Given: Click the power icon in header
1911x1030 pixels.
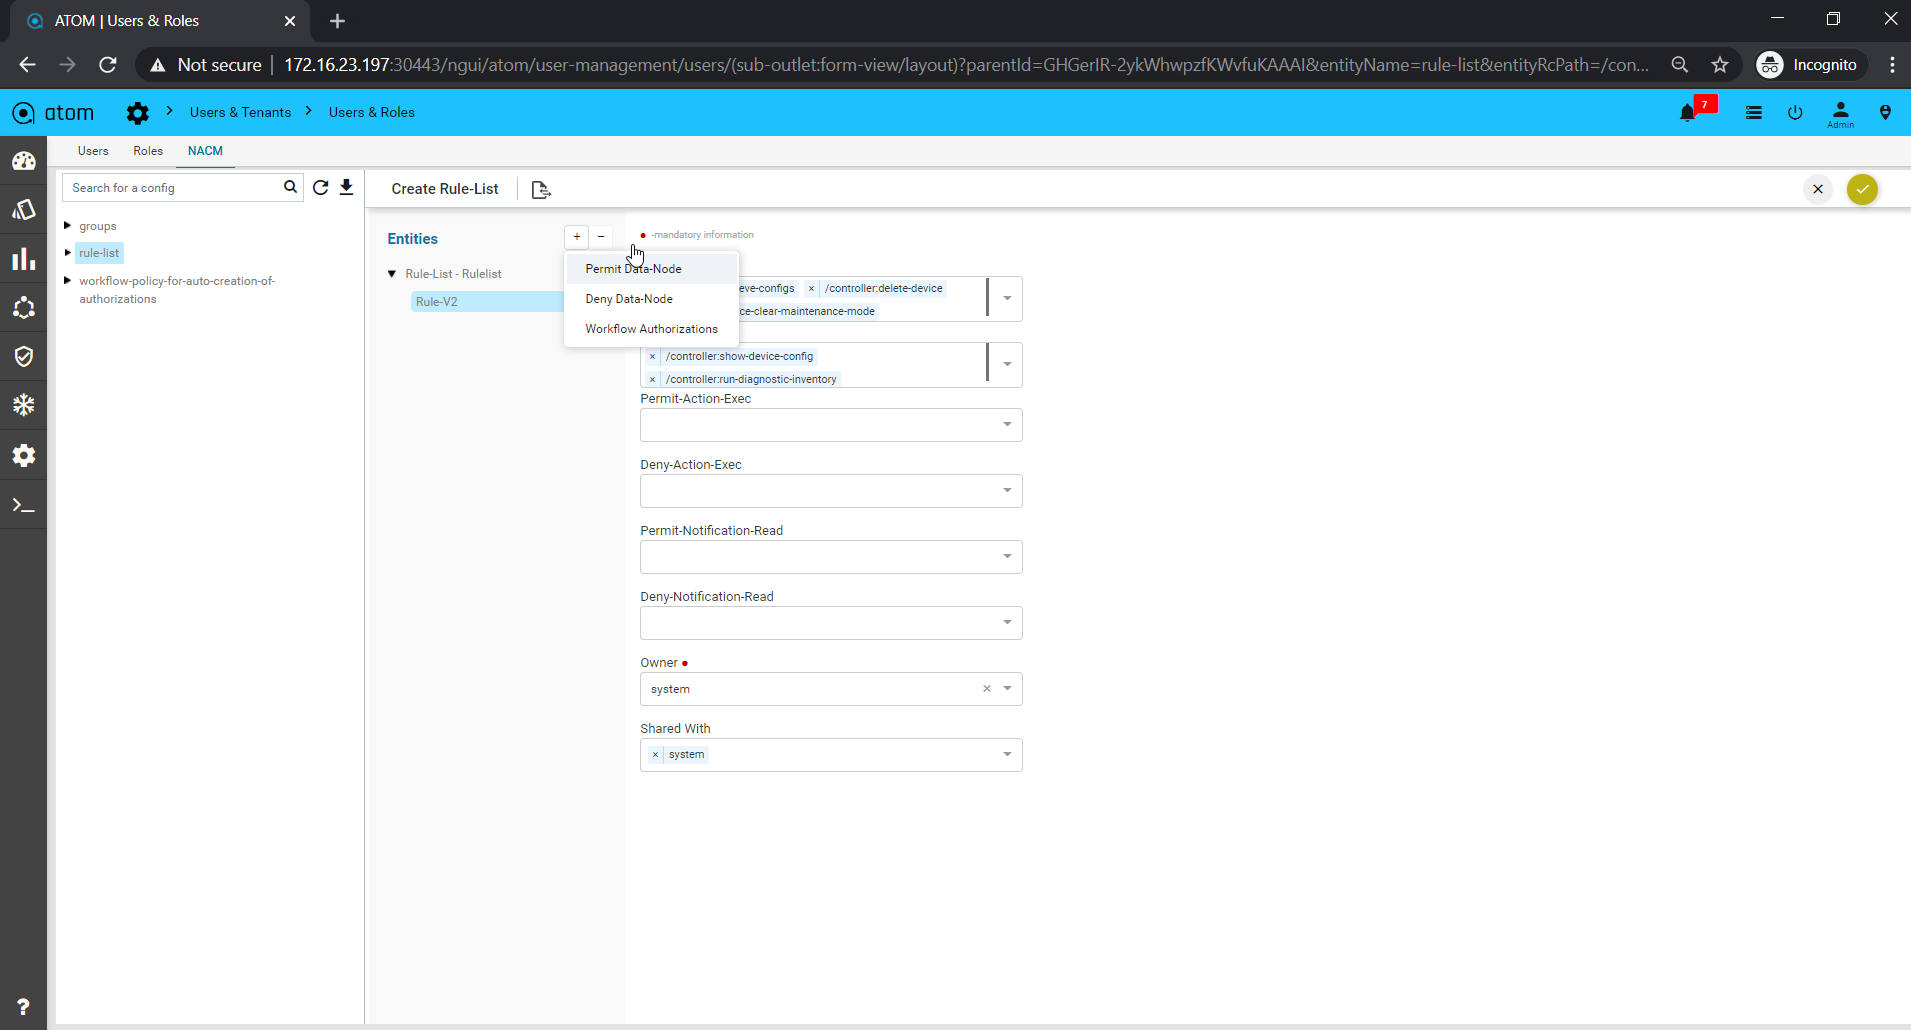Looking at the screenshot, I should tap(1795, 113).
